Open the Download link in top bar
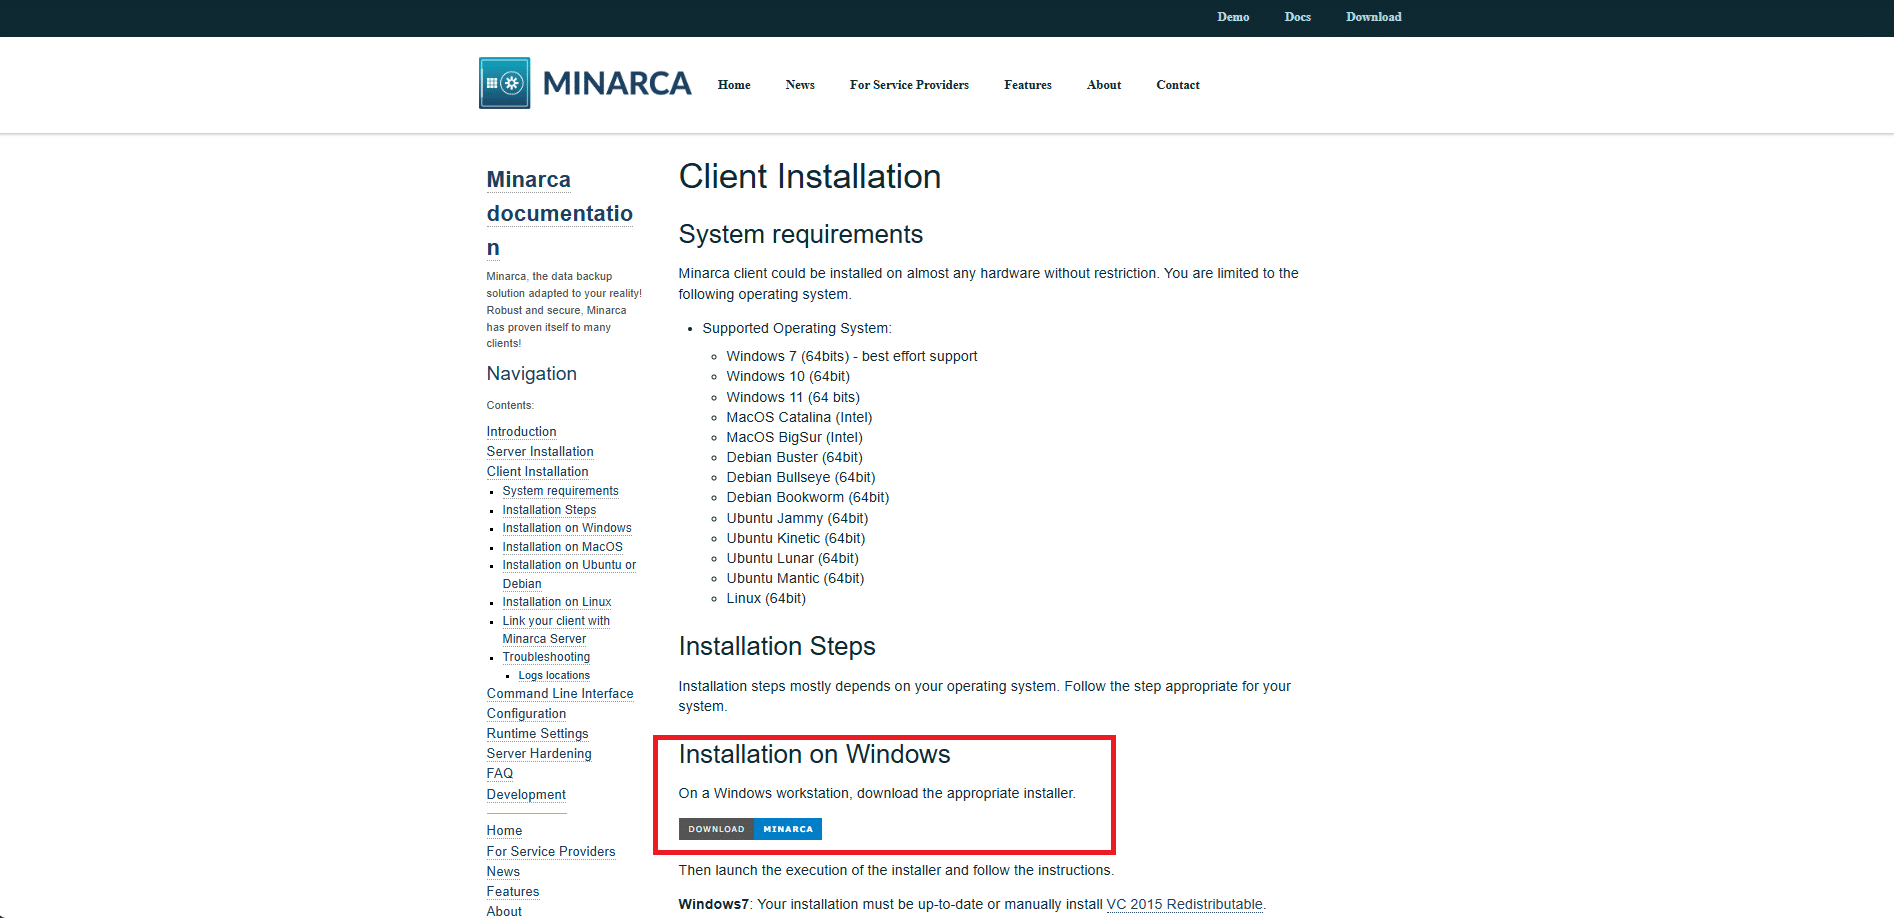1894x918 pixels. 1373,17
